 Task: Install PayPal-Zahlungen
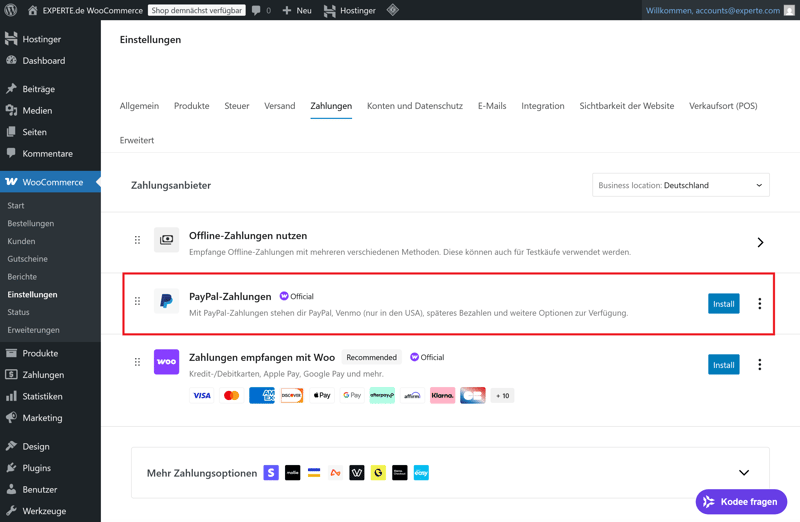pos(723,304)
